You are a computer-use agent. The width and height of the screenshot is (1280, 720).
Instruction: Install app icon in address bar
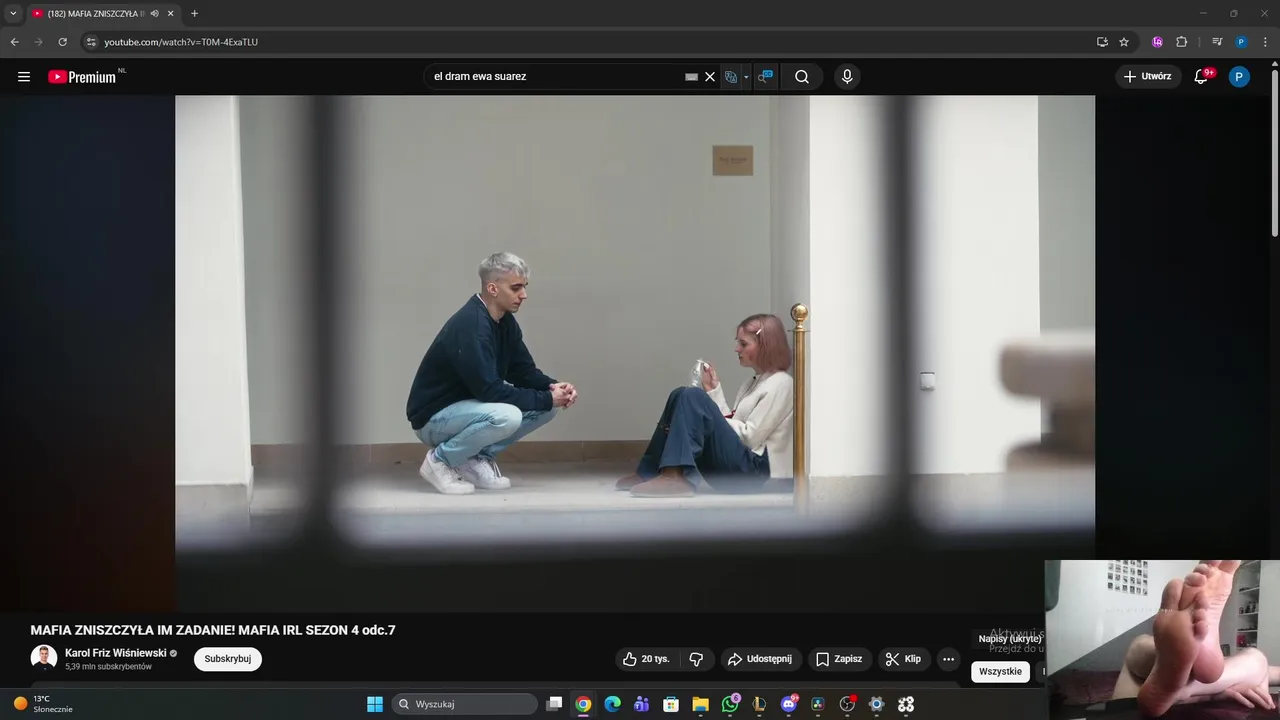pos(1102,42)
